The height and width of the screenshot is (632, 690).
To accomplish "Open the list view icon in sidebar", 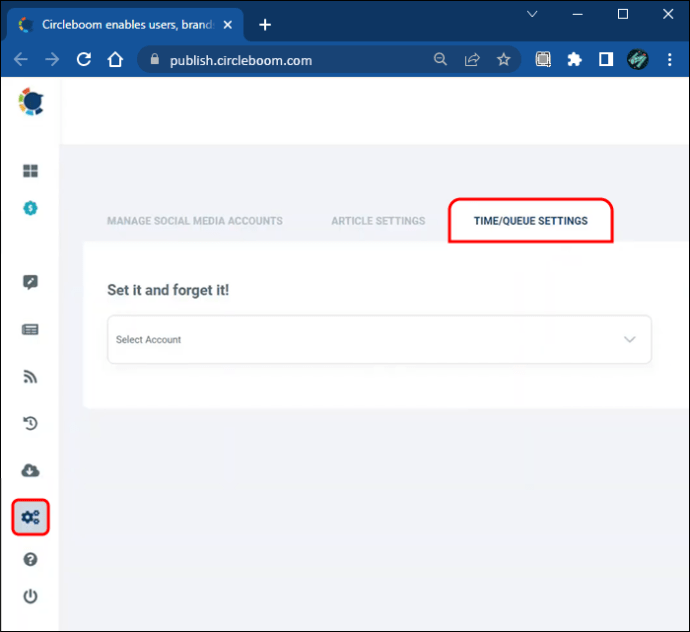I will 30,329.
